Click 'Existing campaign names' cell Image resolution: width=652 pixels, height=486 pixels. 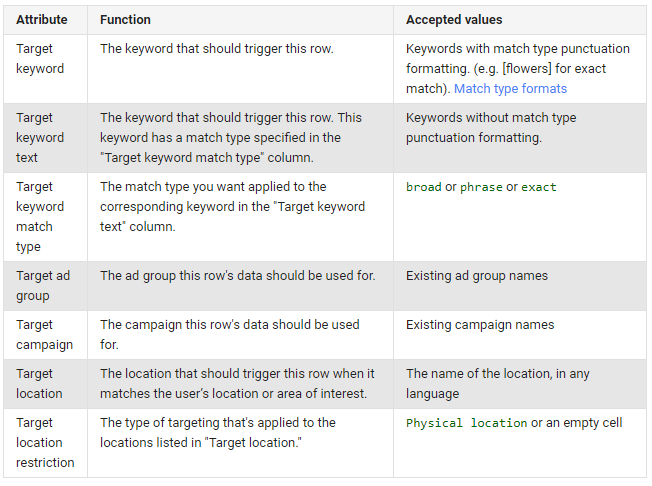520,335
